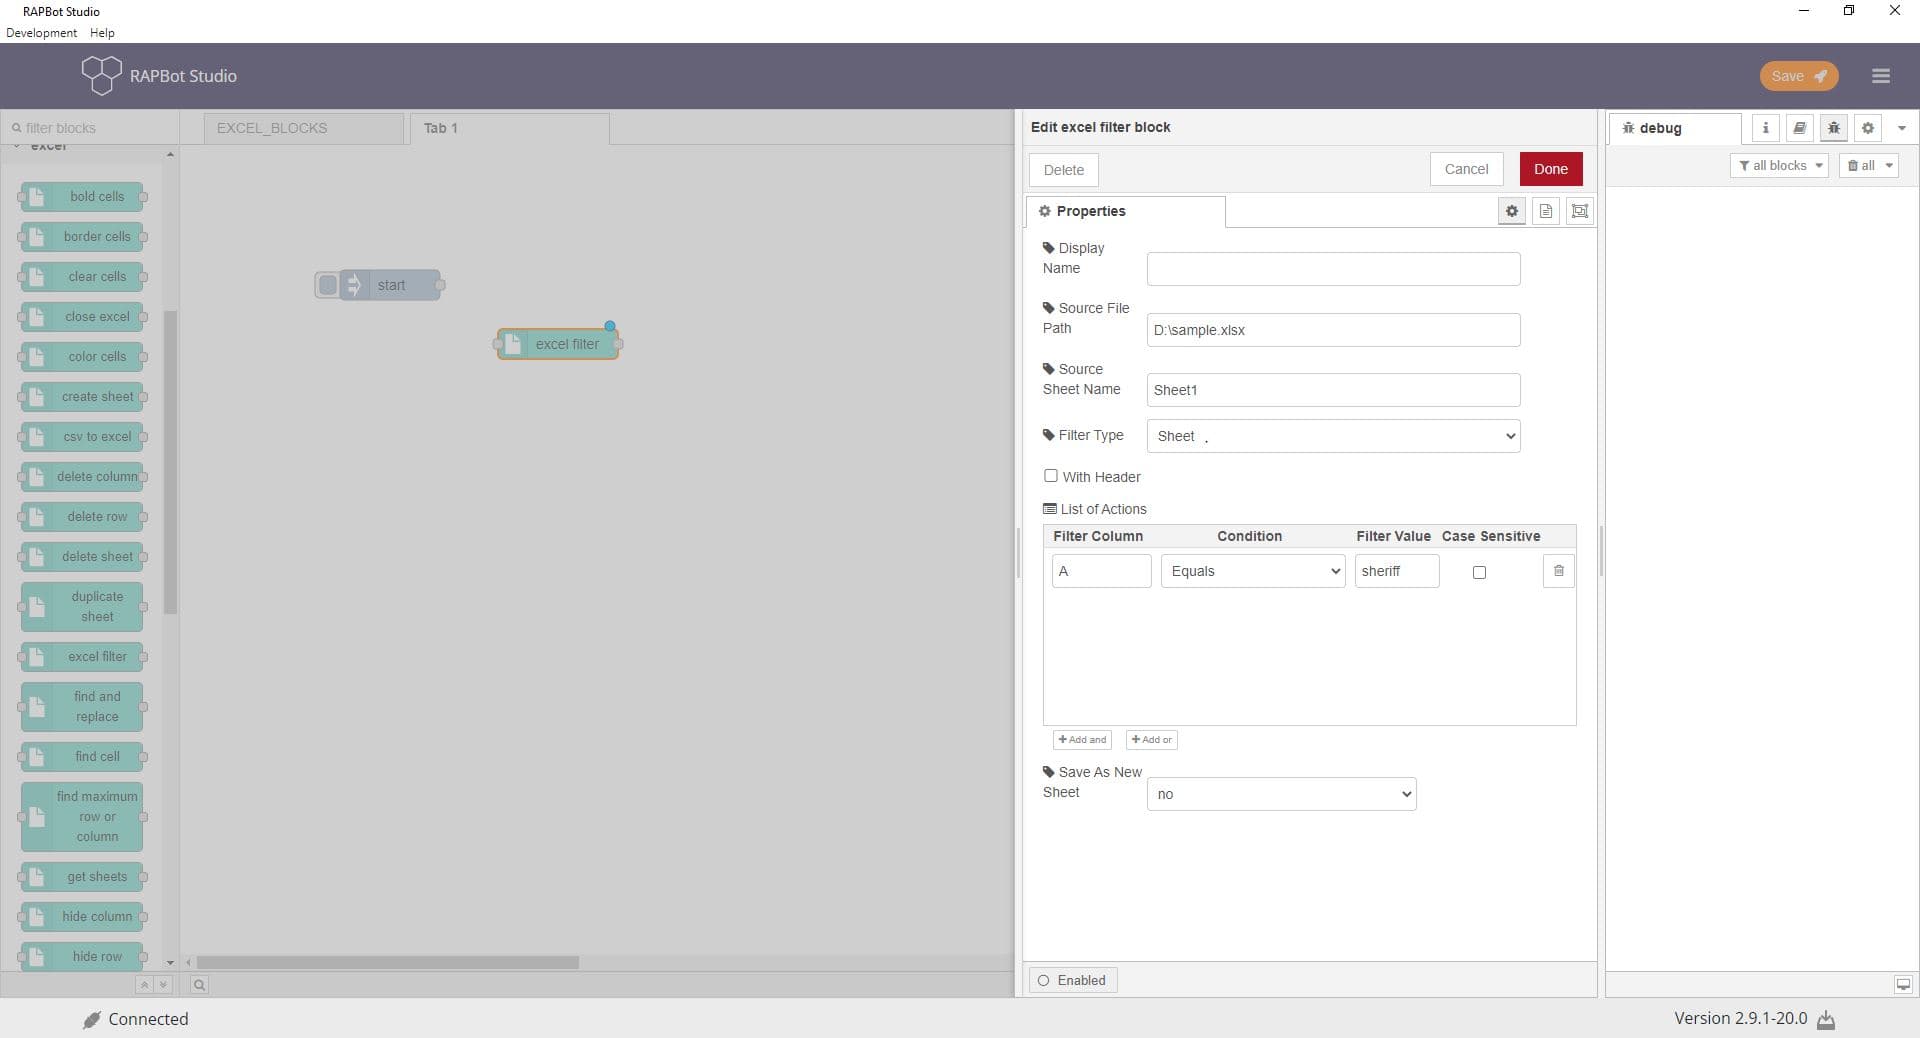
Task: Click the Filter Value field containing sheriff
Action: [1396, 571]
